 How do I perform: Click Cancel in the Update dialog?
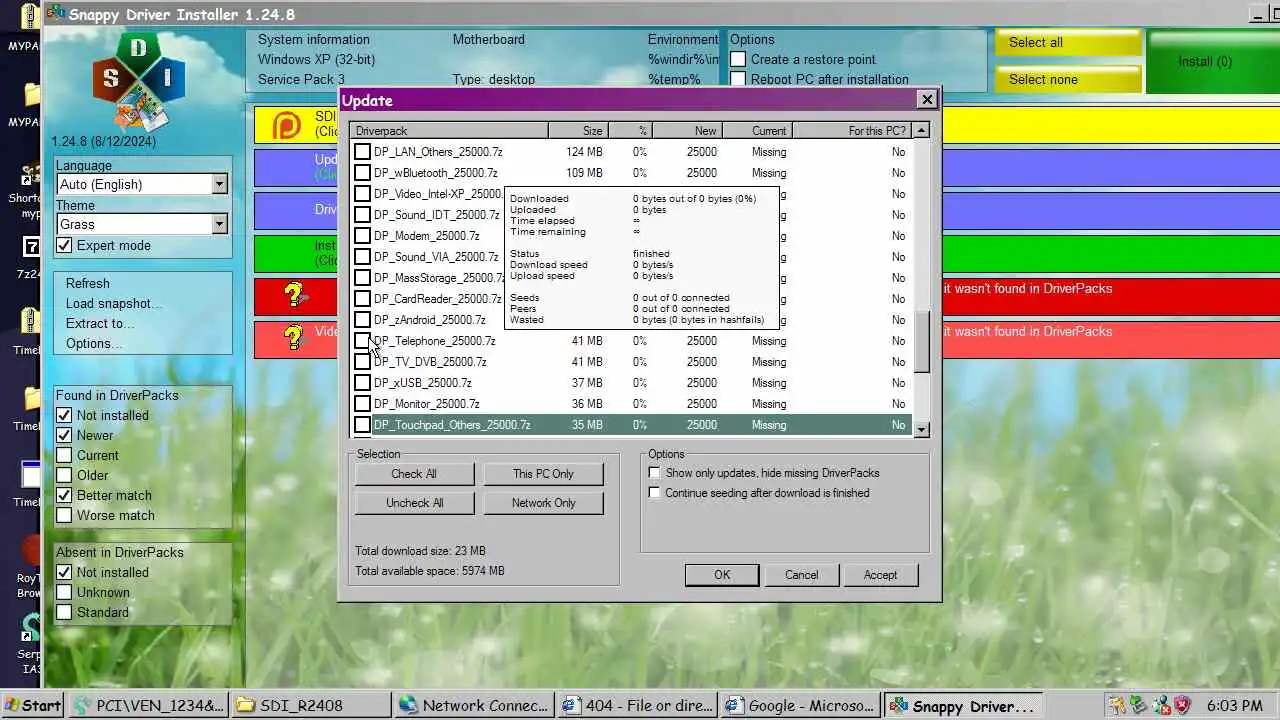click(x=801, y=575)
